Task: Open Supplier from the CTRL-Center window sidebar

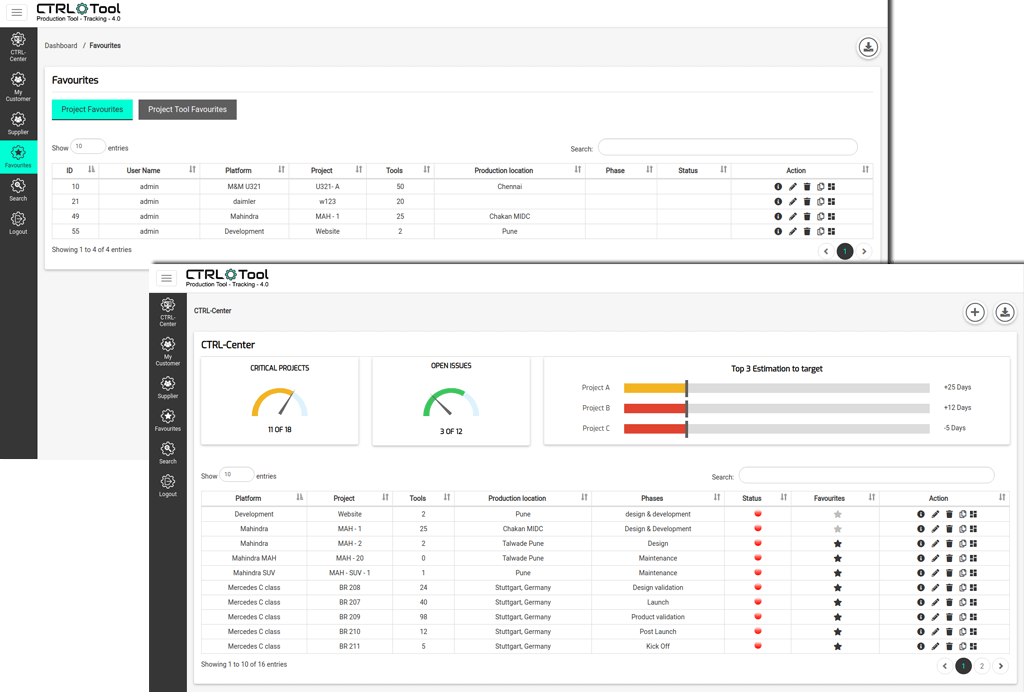Action: pyautogui.click(x=168, y=386)
